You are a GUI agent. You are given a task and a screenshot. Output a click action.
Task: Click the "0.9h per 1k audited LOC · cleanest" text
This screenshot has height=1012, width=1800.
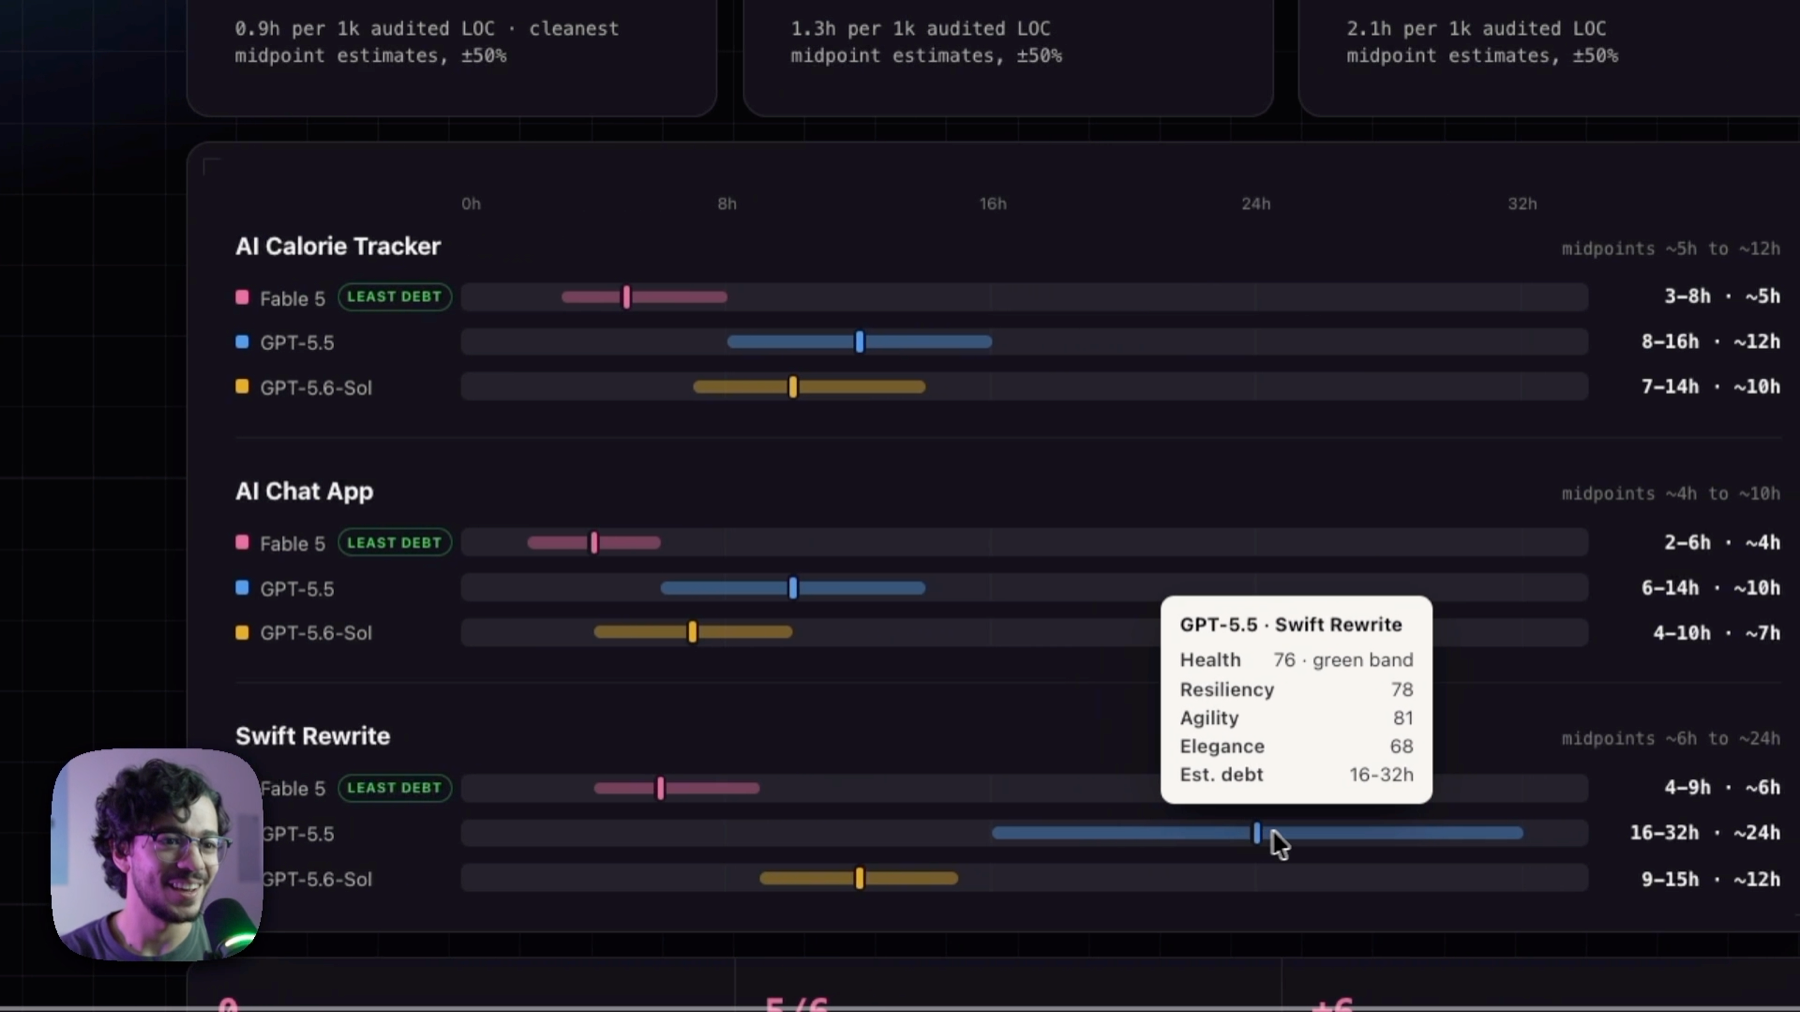[427, 29]
